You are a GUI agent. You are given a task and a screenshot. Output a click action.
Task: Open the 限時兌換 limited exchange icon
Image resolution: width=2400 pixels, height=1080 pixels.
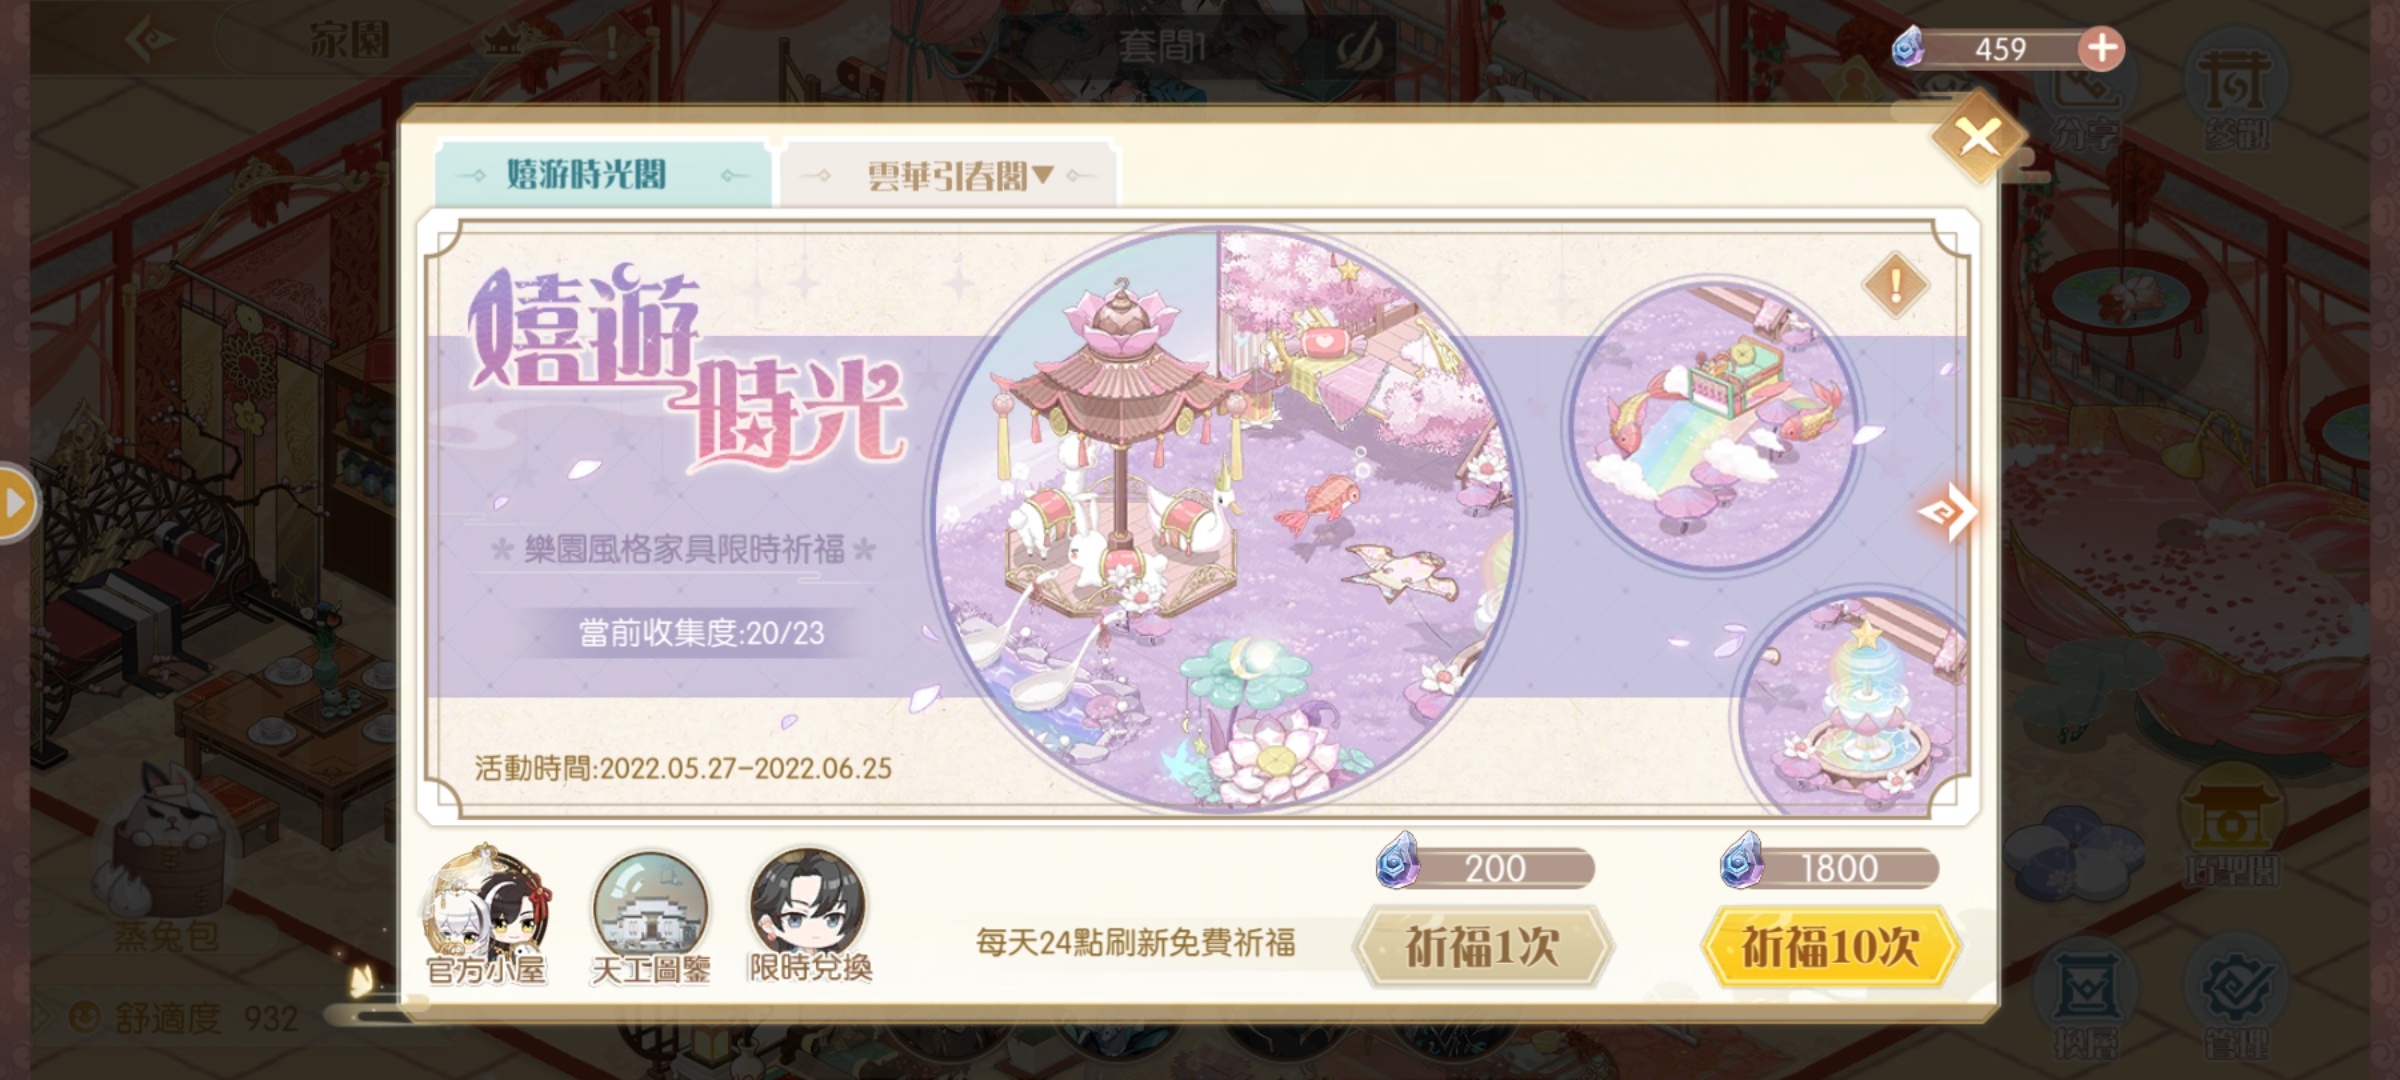coord(809,915)
